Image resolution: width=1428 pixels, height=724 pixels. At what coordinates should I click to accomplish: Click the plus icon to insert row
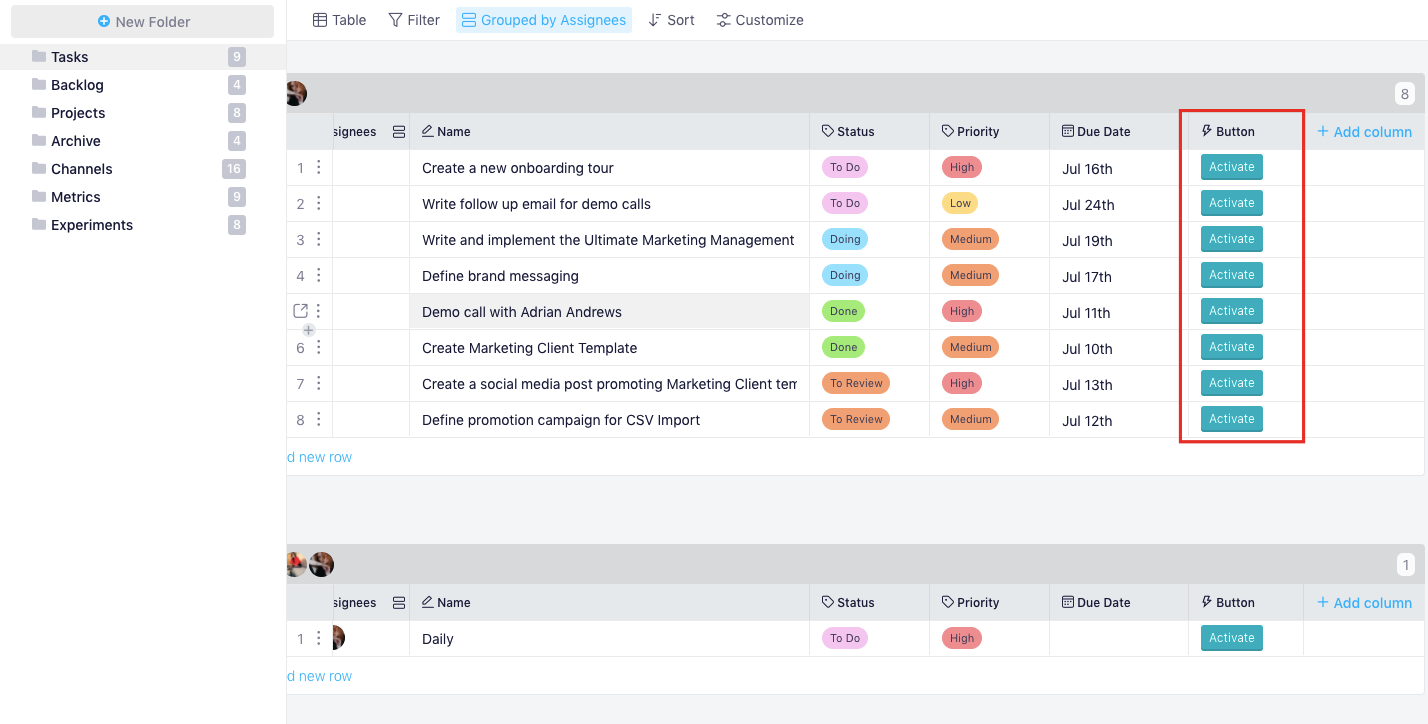pos(309,330)
